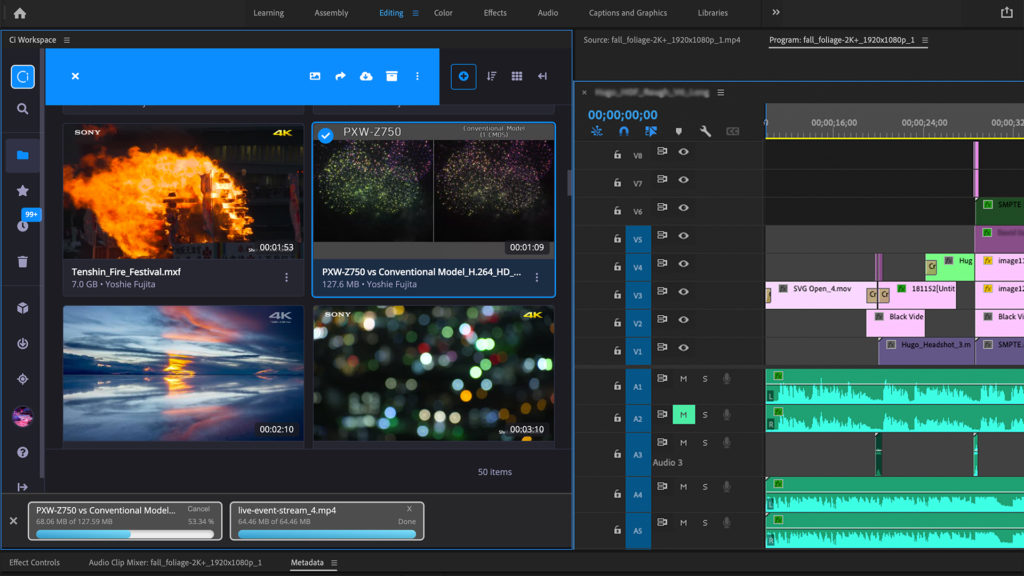Viewport: 1024px width, 576px height.
Task: Hide track V8 with eye icon
Action: (683, 152)
